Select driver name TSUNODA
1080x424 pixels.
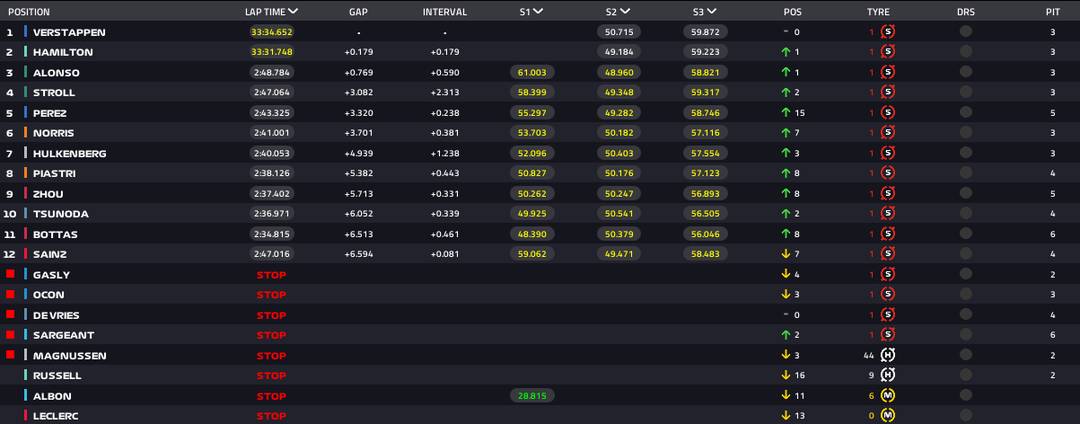(61, 214)
